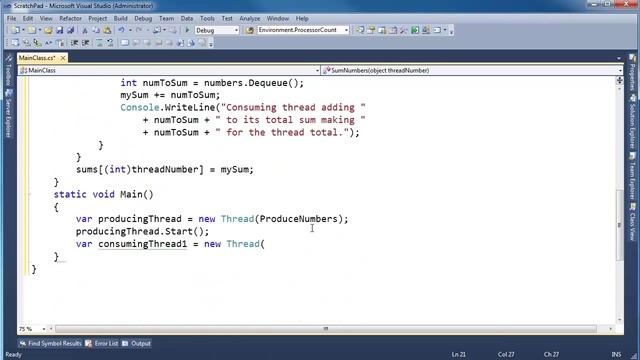Click the Add New Item toolbar icon
This screenshot has width=640, height=360.
click(x=31, y=30)
